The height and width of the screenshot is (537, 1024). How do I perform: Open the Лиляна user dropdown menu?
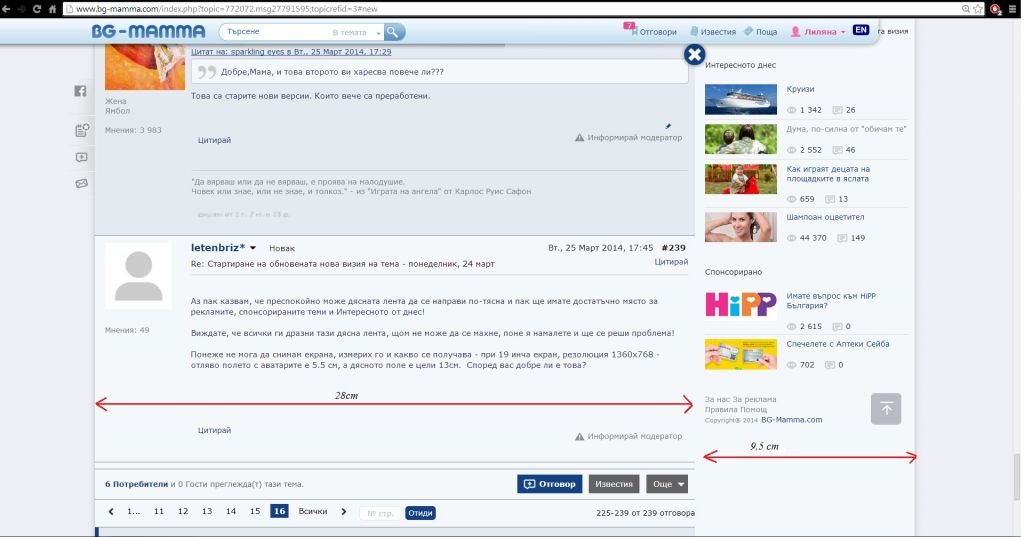(818, 32)
